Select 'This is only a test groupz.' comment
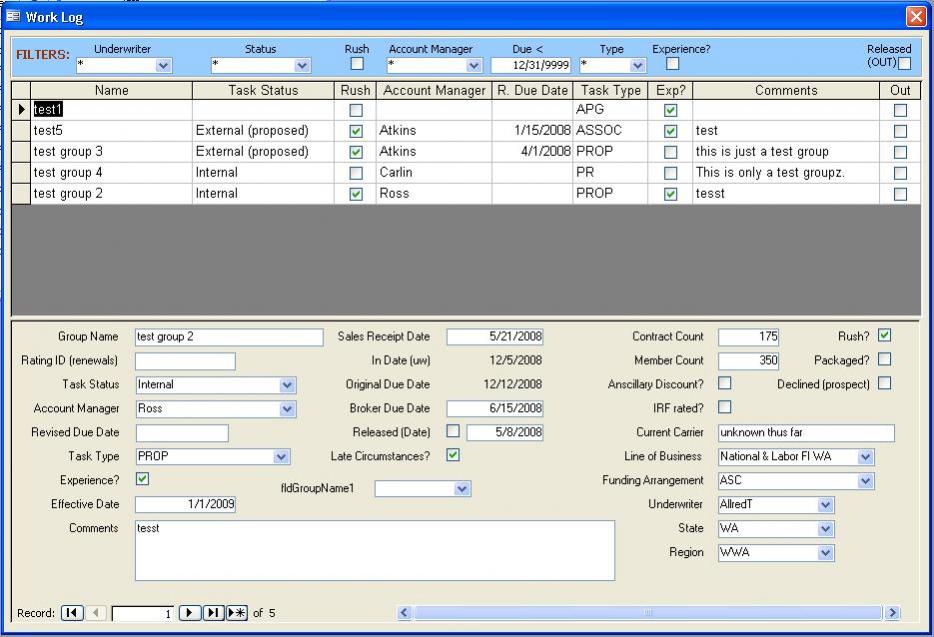 [x=786, y=172]
